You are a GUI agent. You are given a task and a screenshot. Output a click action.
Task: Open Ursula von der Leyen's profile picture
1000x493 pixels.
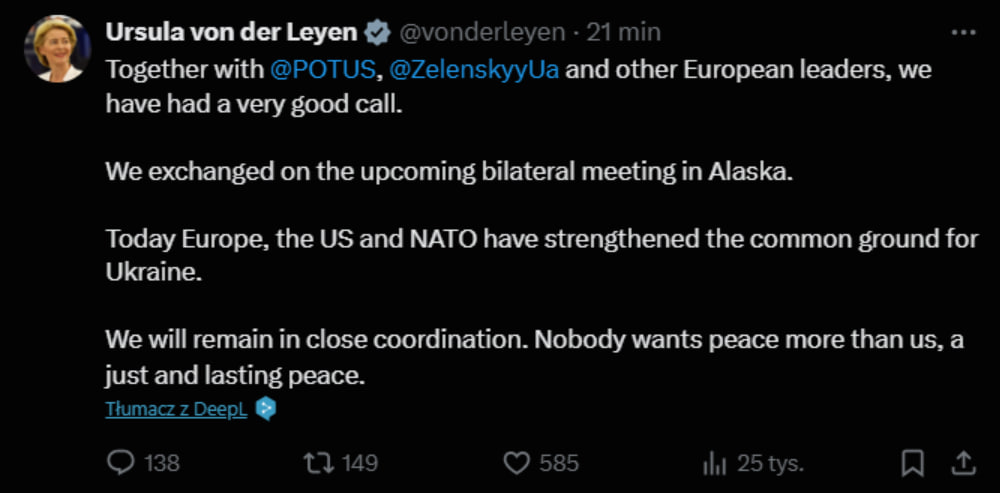(x=53, y=48)
